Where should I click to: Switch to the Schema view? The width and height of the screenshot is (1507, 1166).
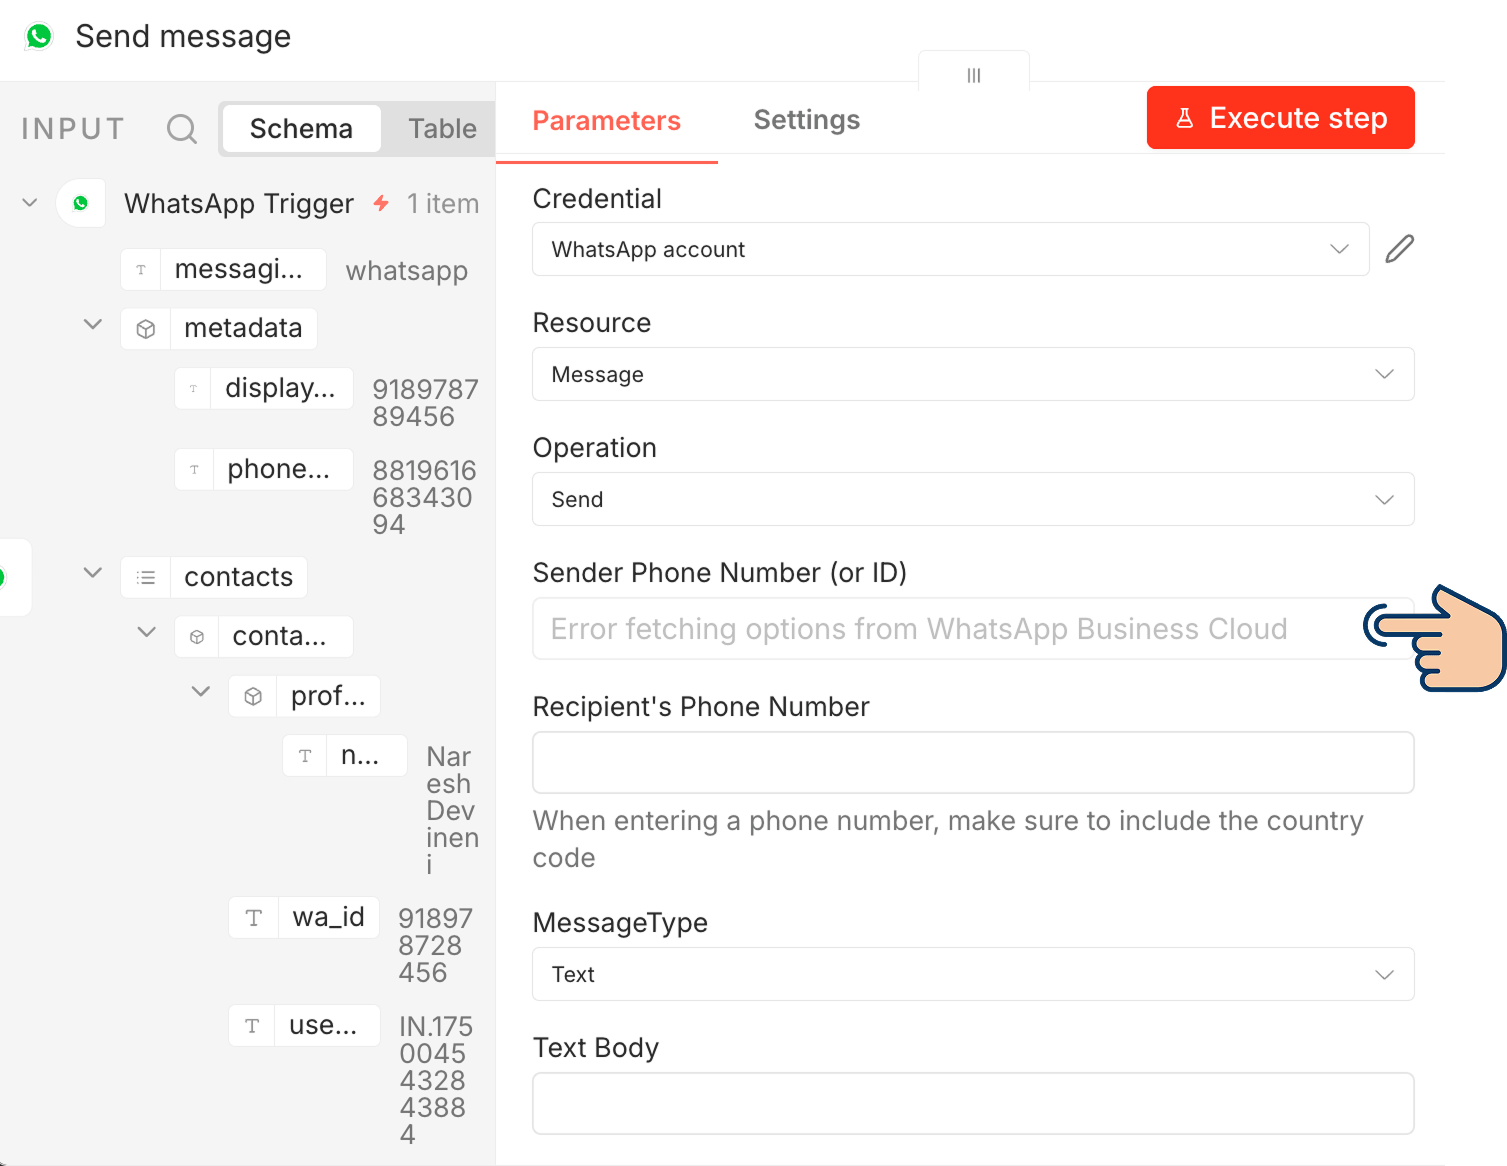(x=301, y=129)
